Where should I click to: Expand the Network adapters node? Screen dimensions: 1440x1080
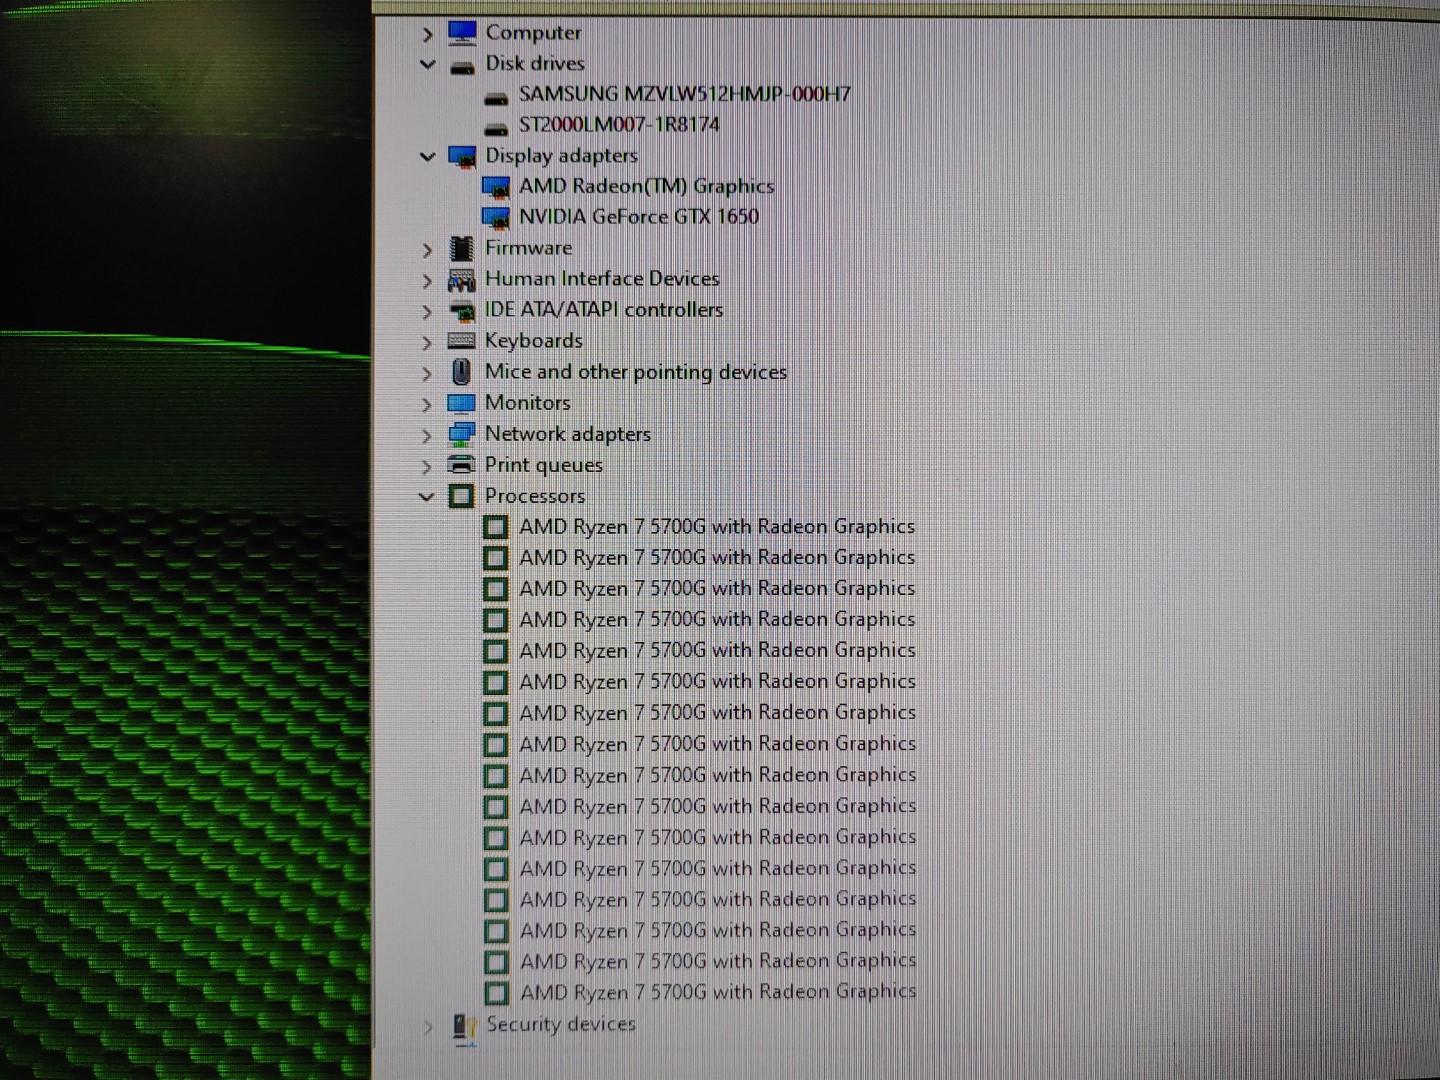[428, 436]
